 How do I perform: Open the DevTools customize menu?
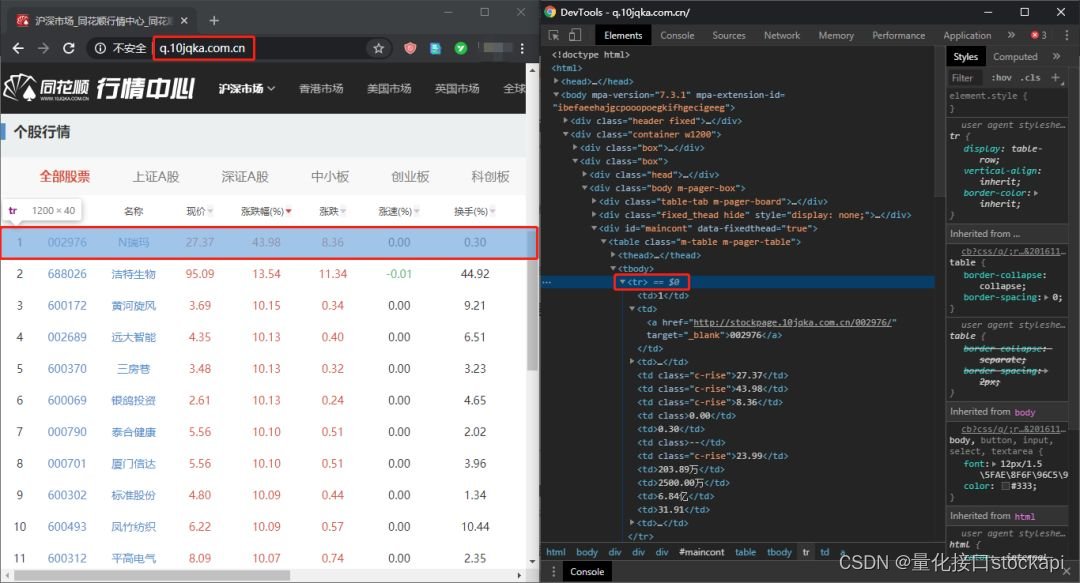[x=1066, y=35]
